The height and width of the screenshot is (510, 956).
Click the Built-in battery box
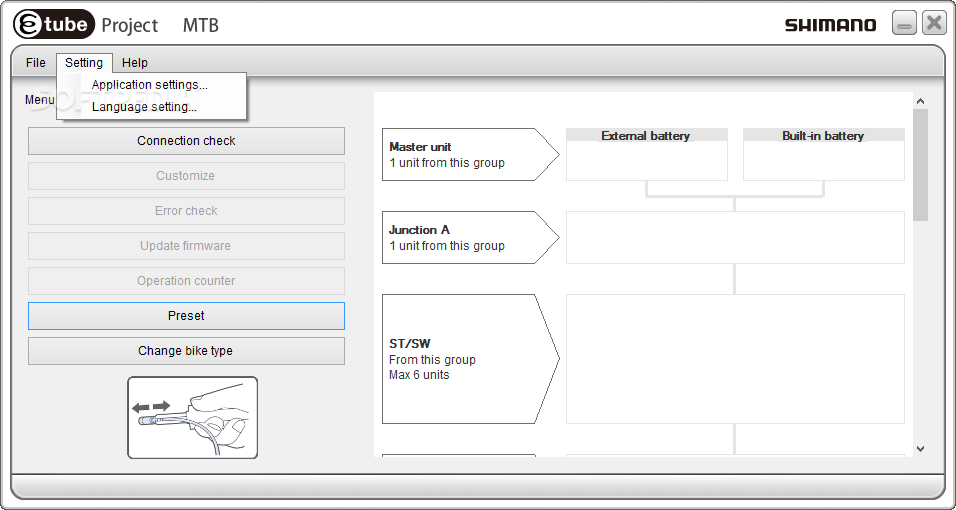click(x=824, y=154)
